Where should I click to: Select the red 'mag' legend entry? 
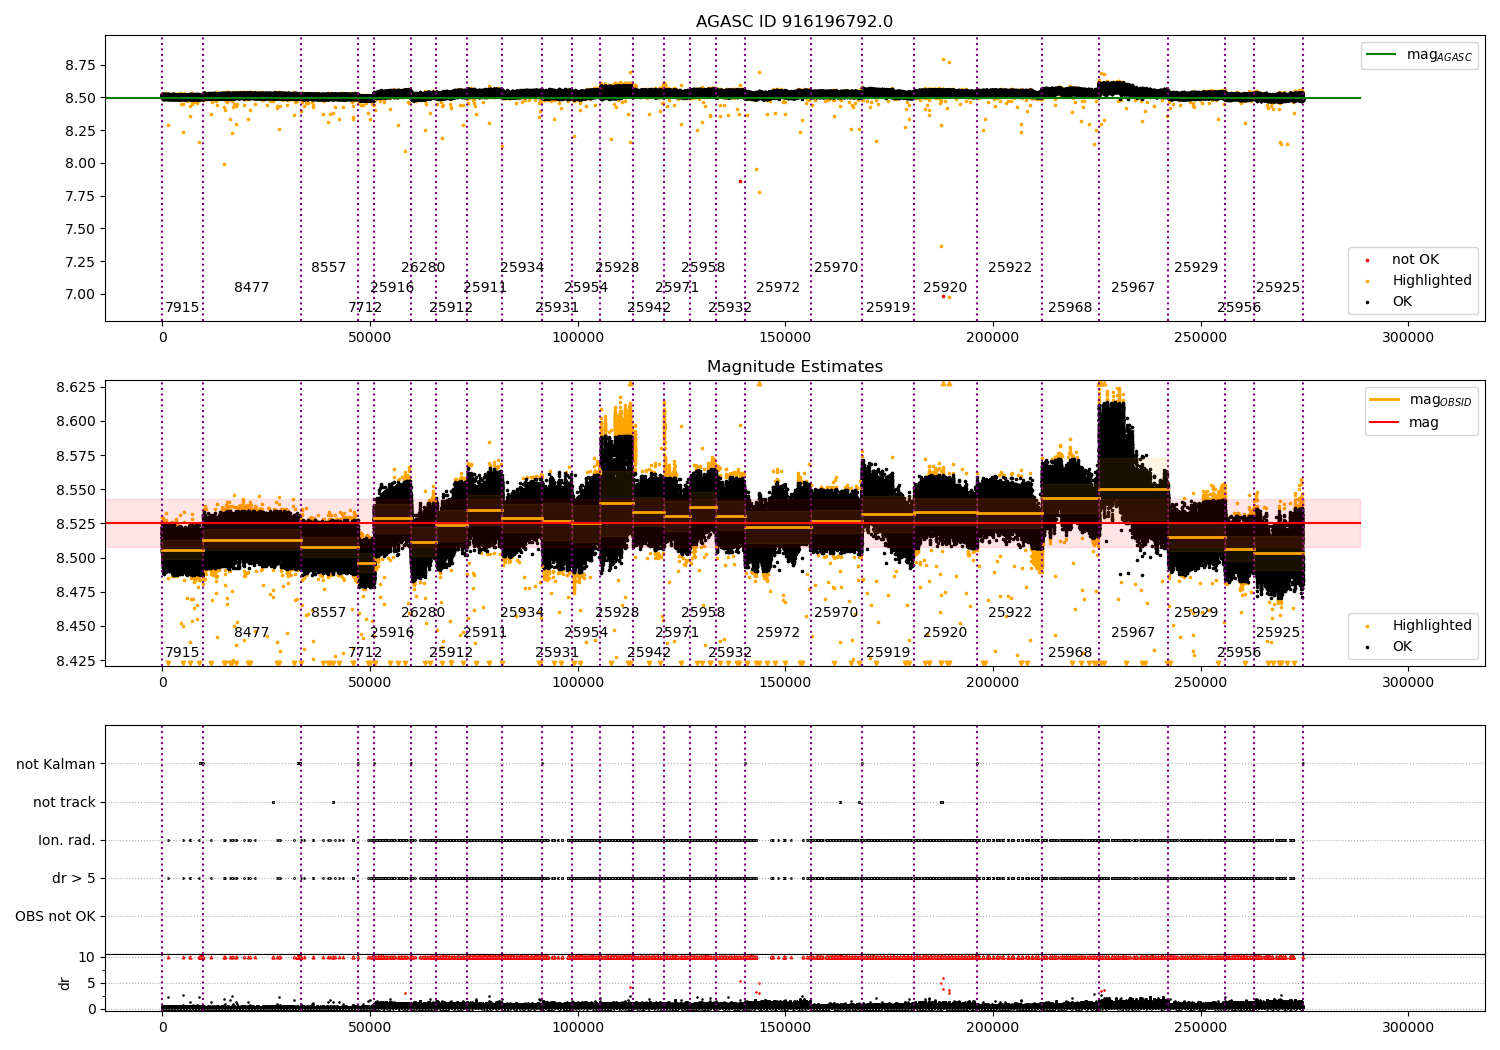click(x=1405, y=422)
